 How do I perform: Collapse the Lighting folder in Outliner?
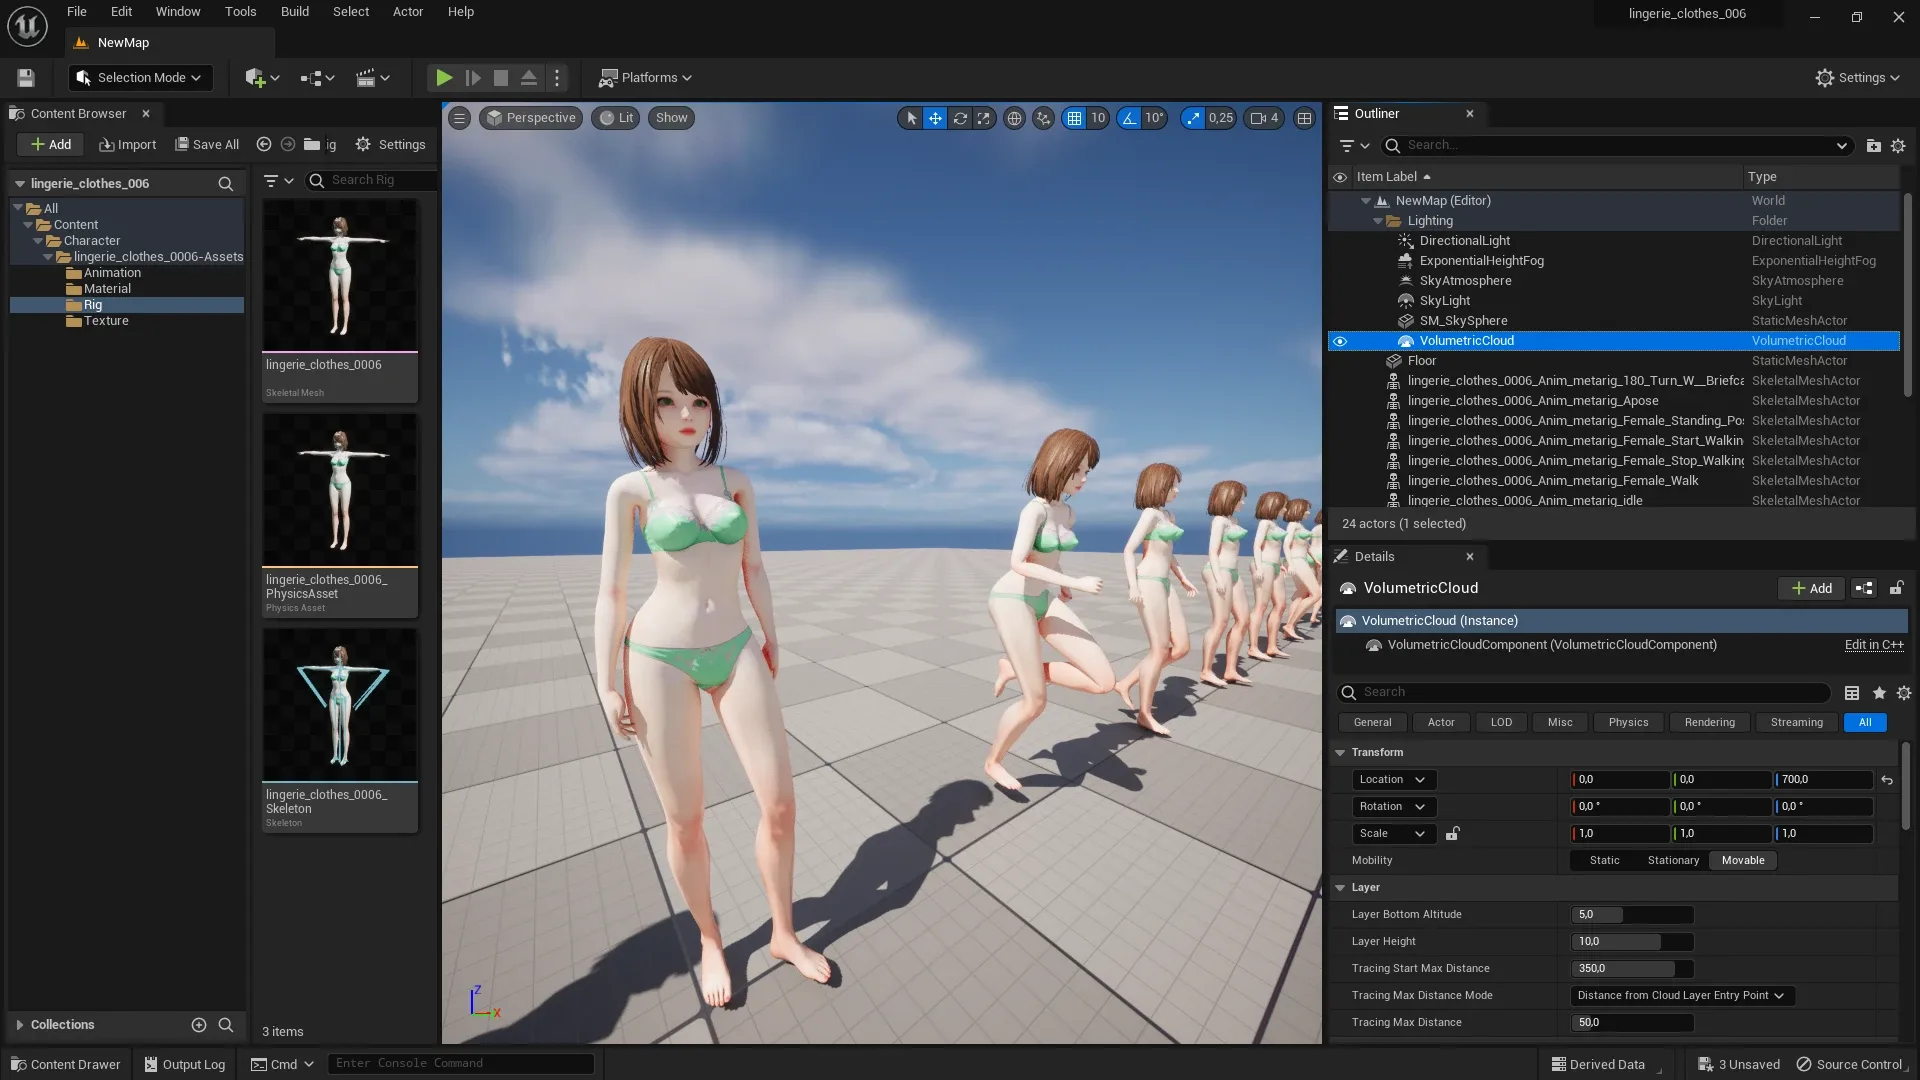pos(1379,220)
